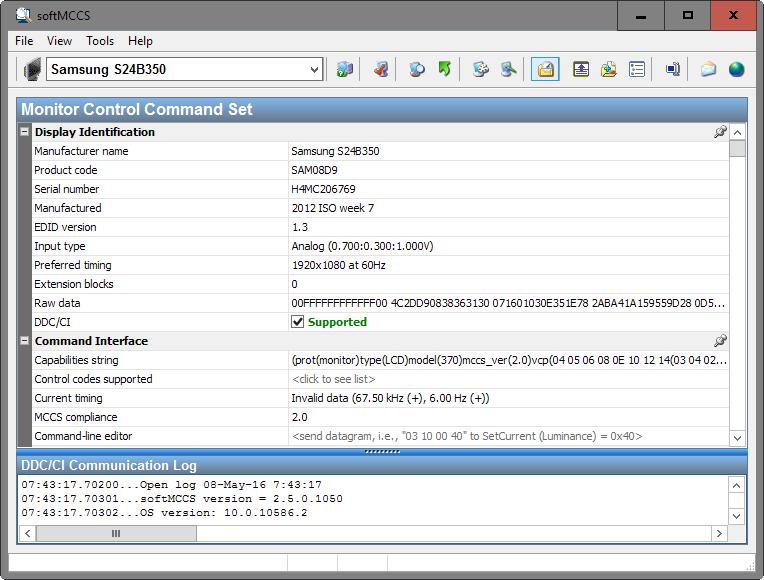Click the dotted splitter grip above the log

pyautogui.click(x=382, y=451)
